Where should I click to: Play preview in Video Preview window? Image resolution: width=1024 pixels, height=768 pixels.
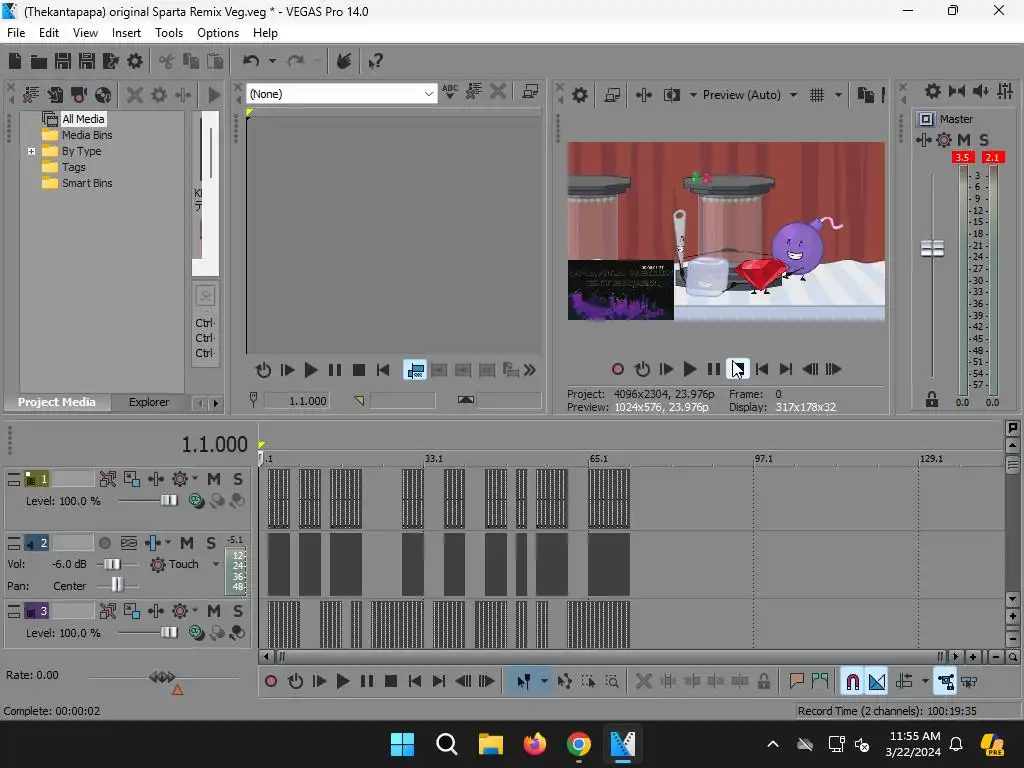click(690, 370)
